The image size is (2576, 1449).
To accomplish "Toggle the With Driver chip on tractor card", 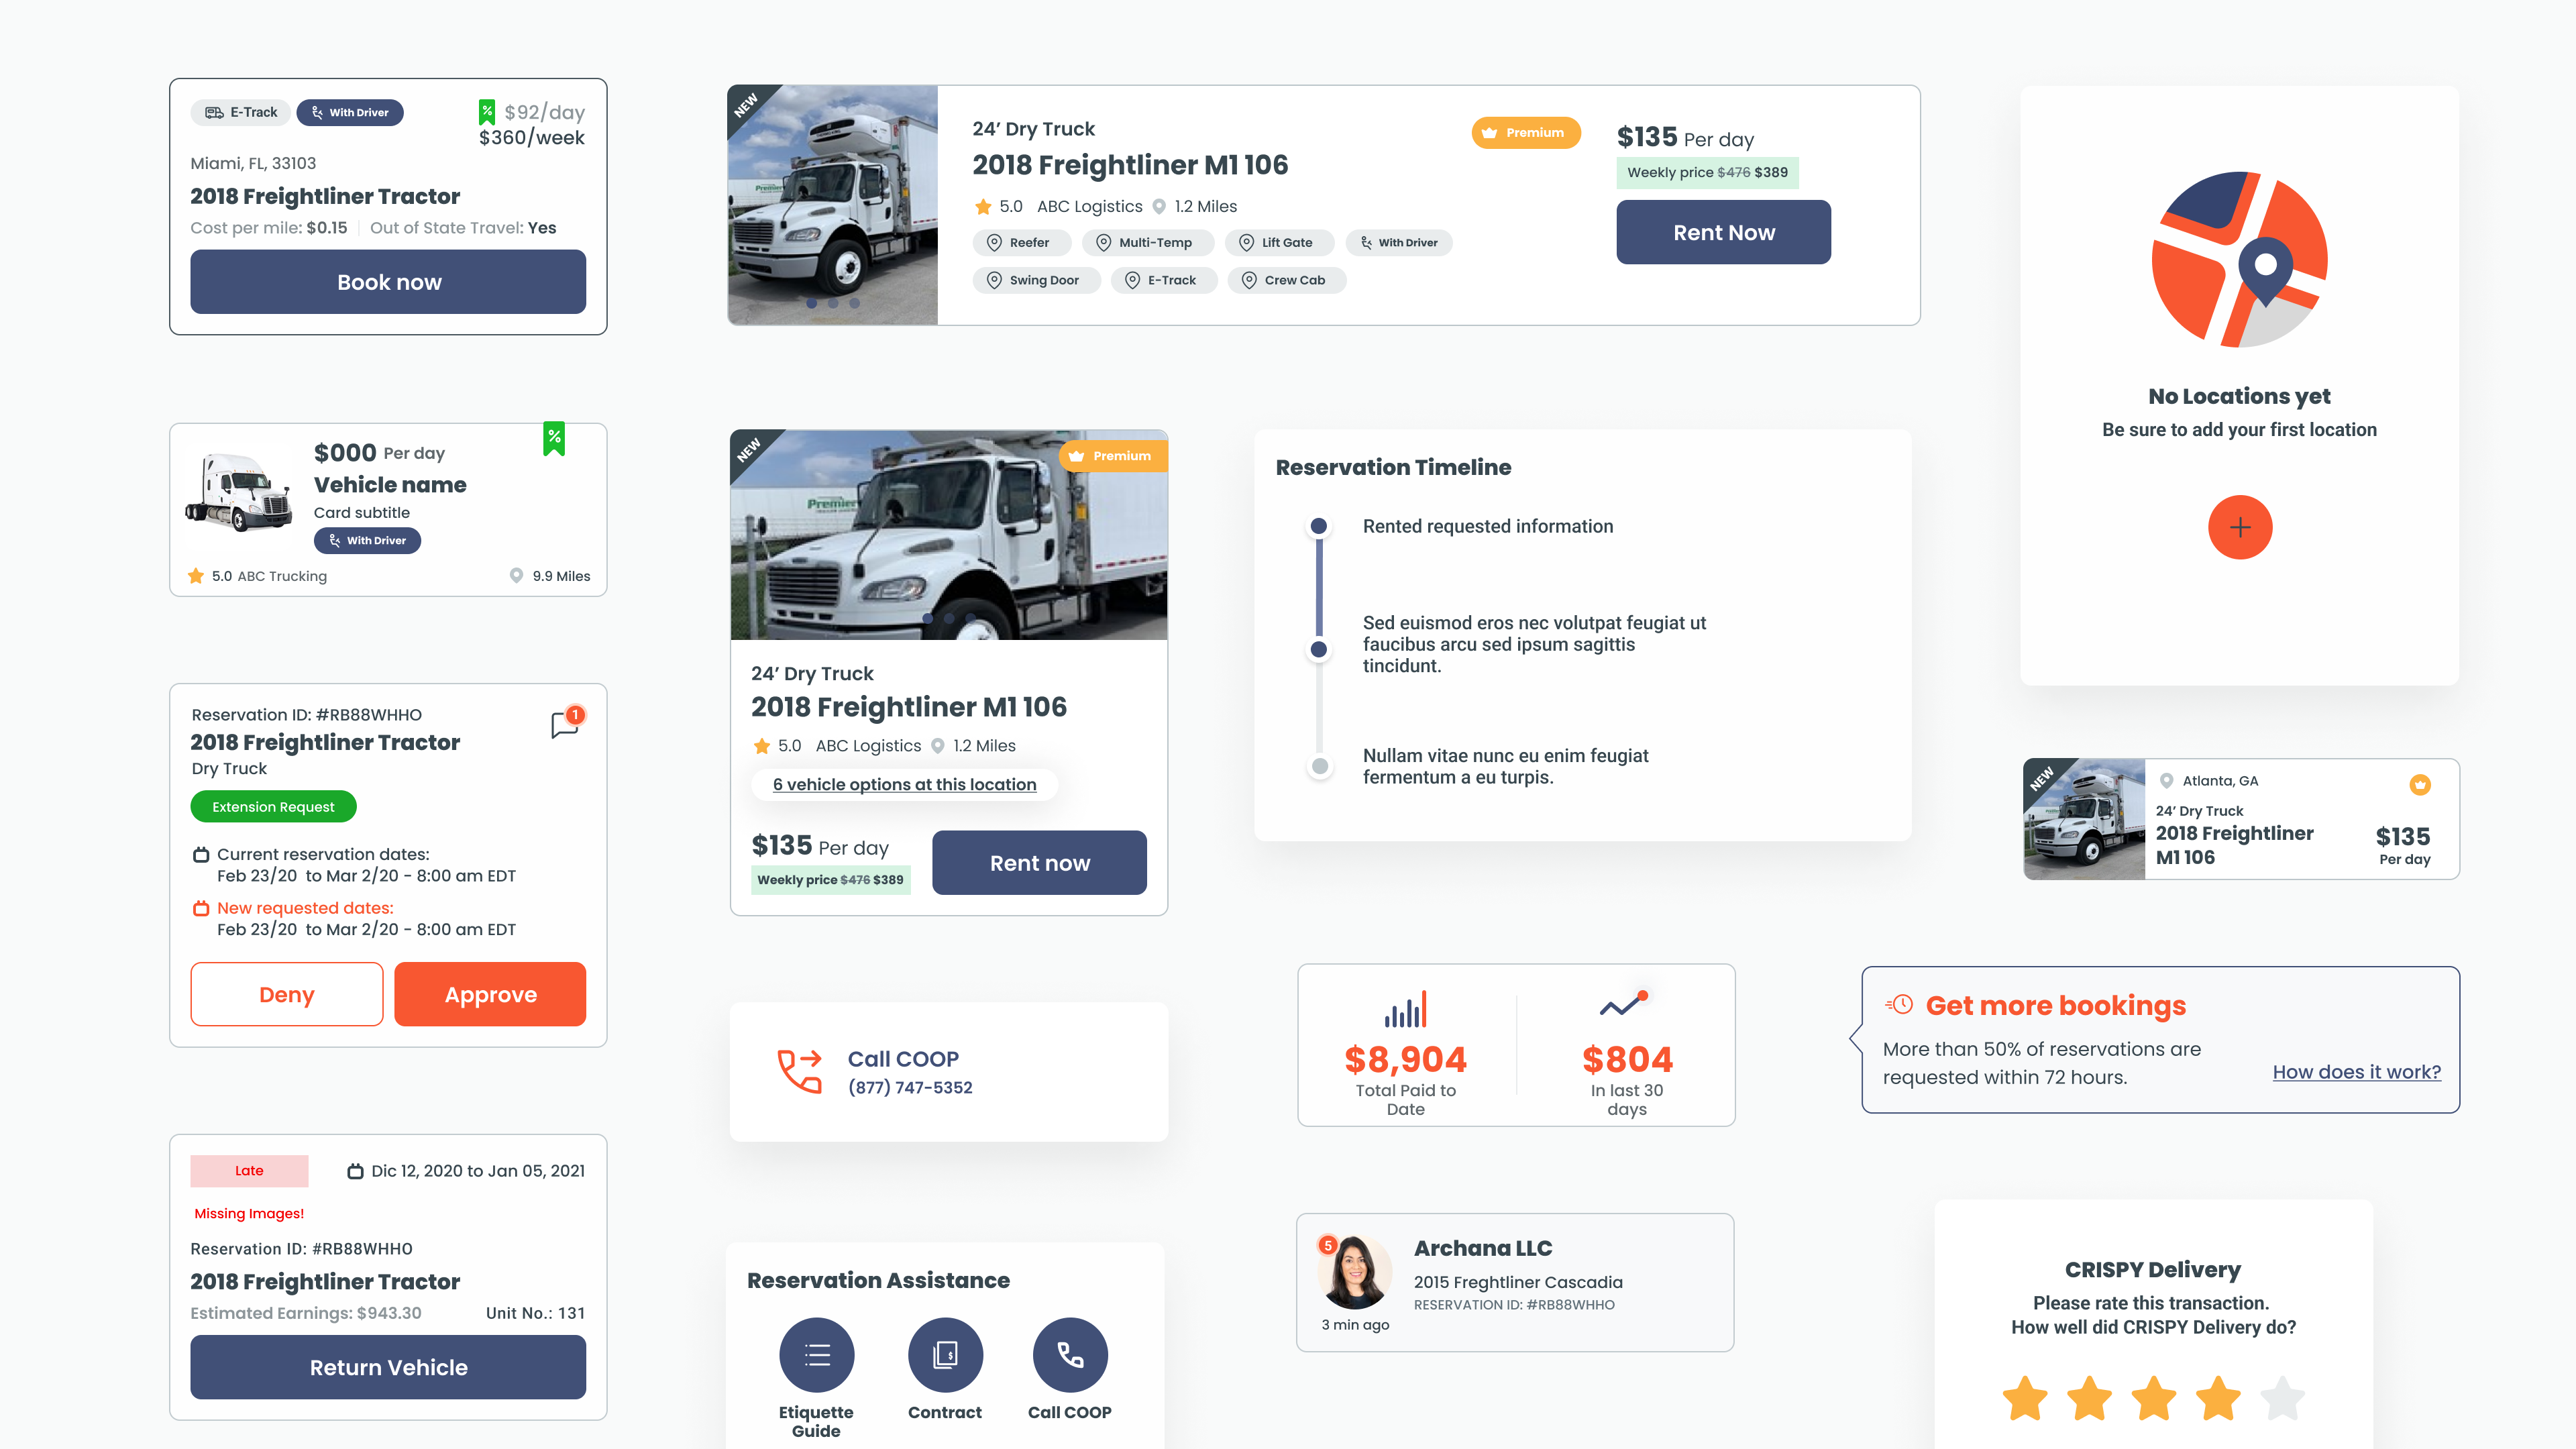I will coord(350,112).
